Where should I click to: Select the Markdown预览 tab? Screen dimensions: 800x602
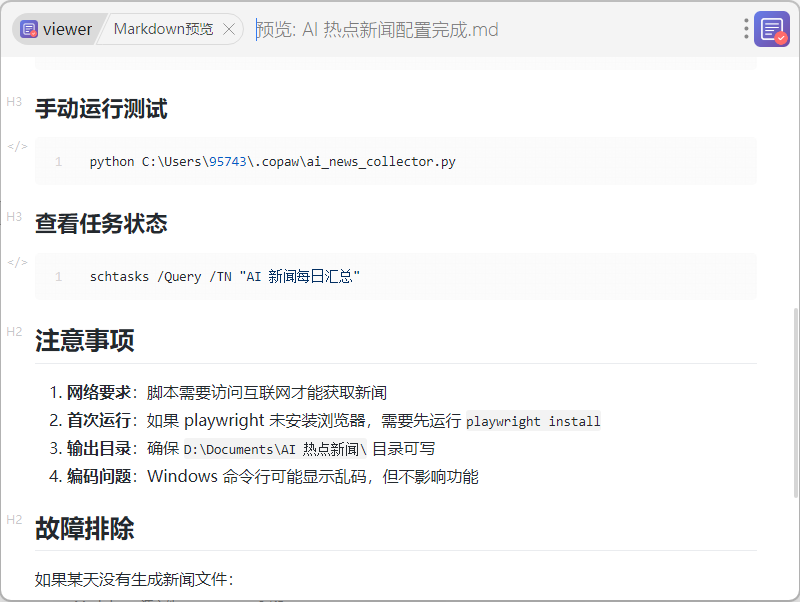pos(163,29)
